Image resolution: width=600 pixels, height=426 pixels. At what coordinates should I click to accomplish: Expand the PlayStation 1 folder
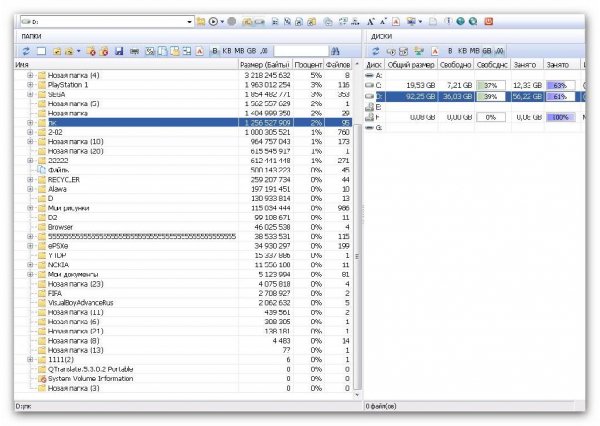[30, 85]
